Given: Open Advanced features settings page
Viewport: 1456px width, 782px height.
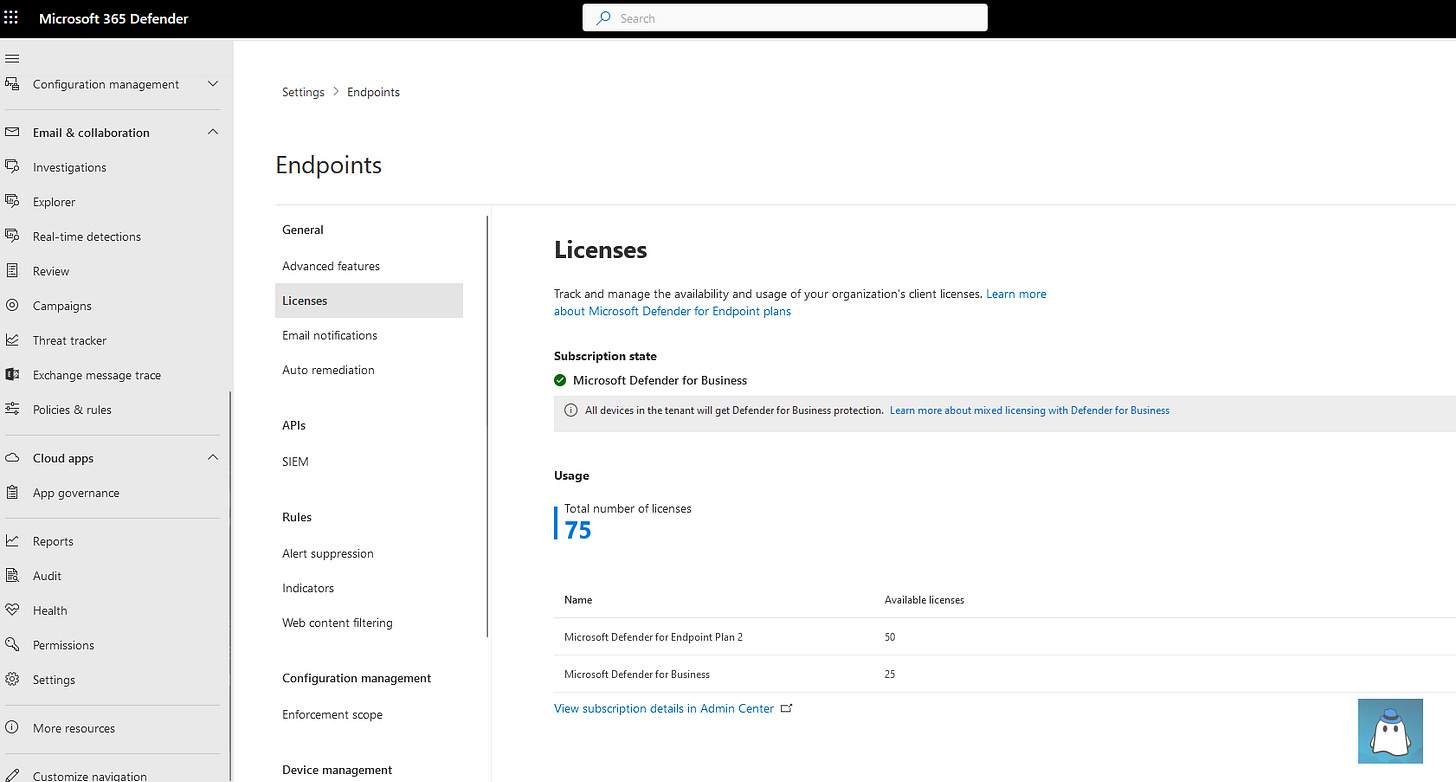Looking at the screenshot, I should click(331, 266).
